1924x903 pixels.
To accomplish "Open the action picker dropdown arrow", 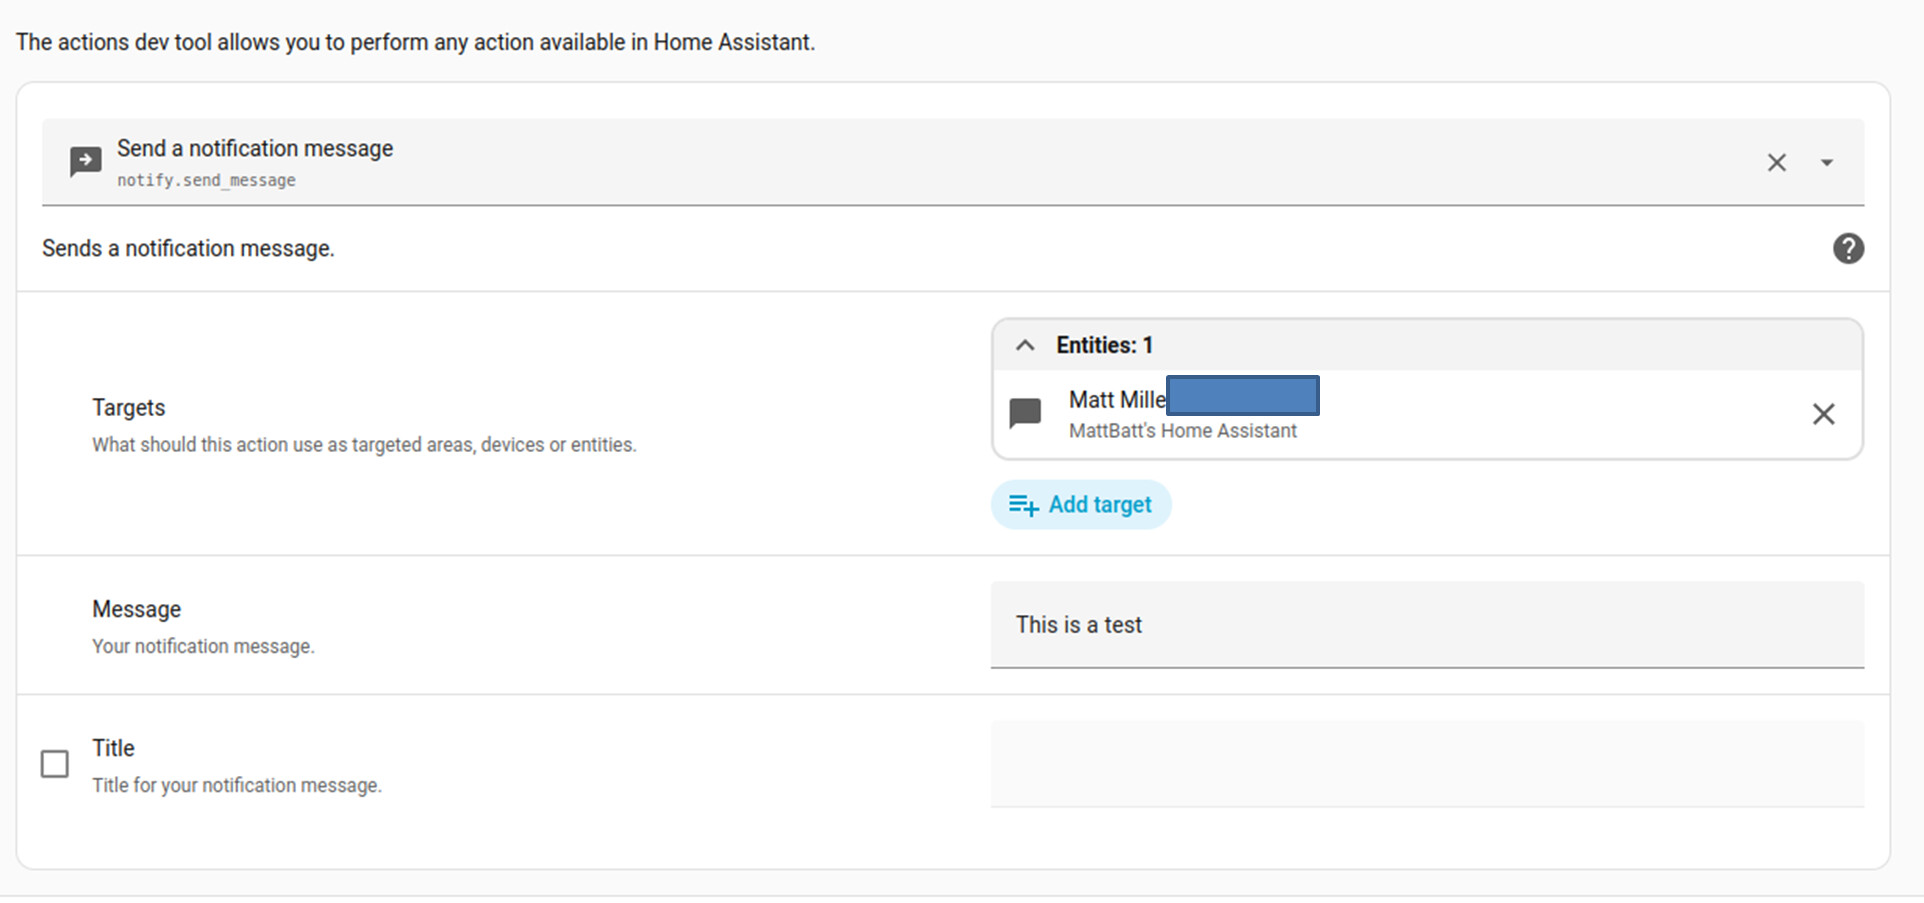I will pos(1826,163).
